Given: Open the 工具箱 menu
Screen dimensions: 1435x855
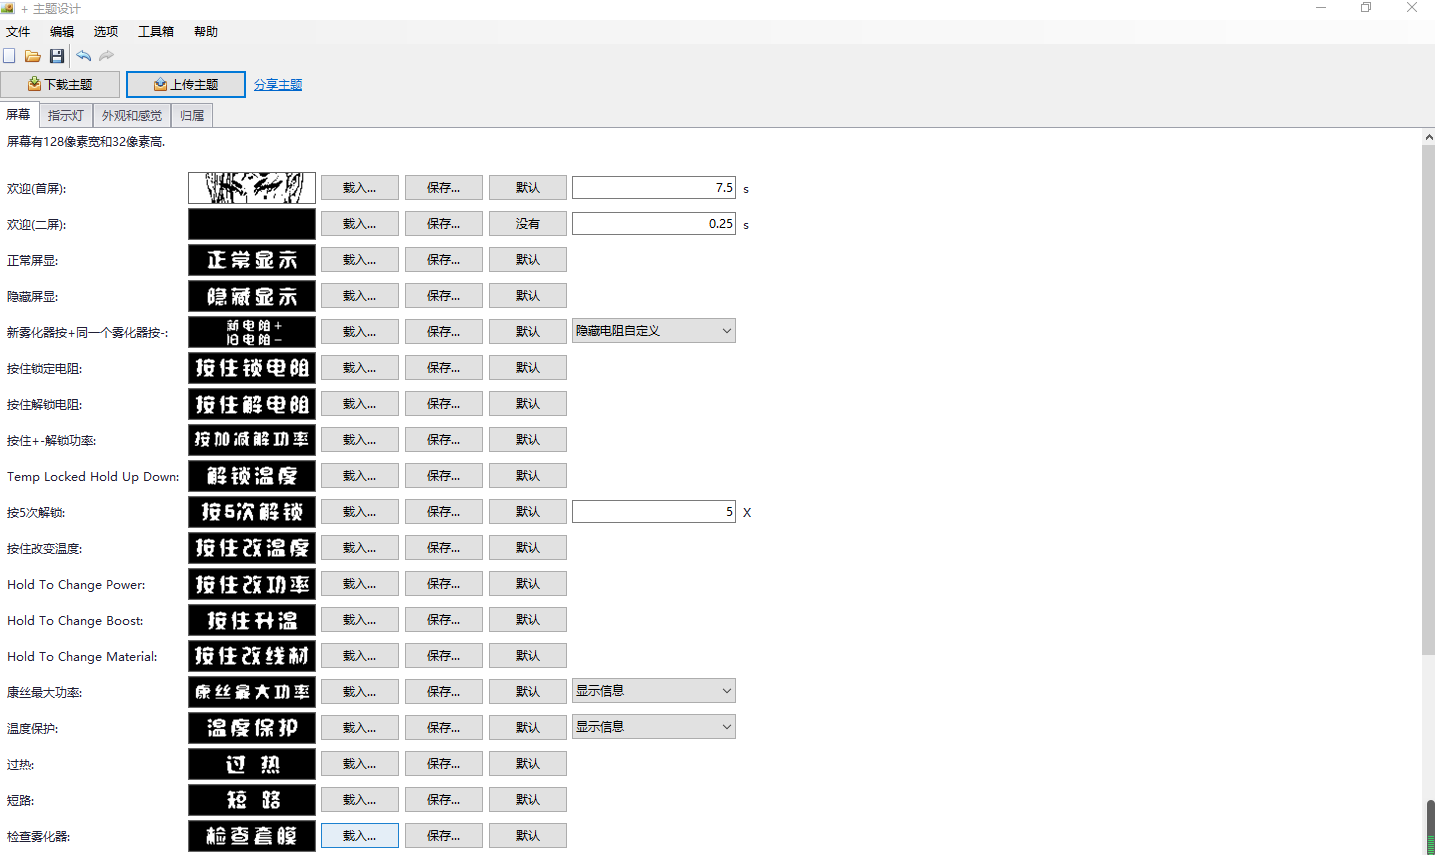Looking at the screenshot, I should click(156, 32).
